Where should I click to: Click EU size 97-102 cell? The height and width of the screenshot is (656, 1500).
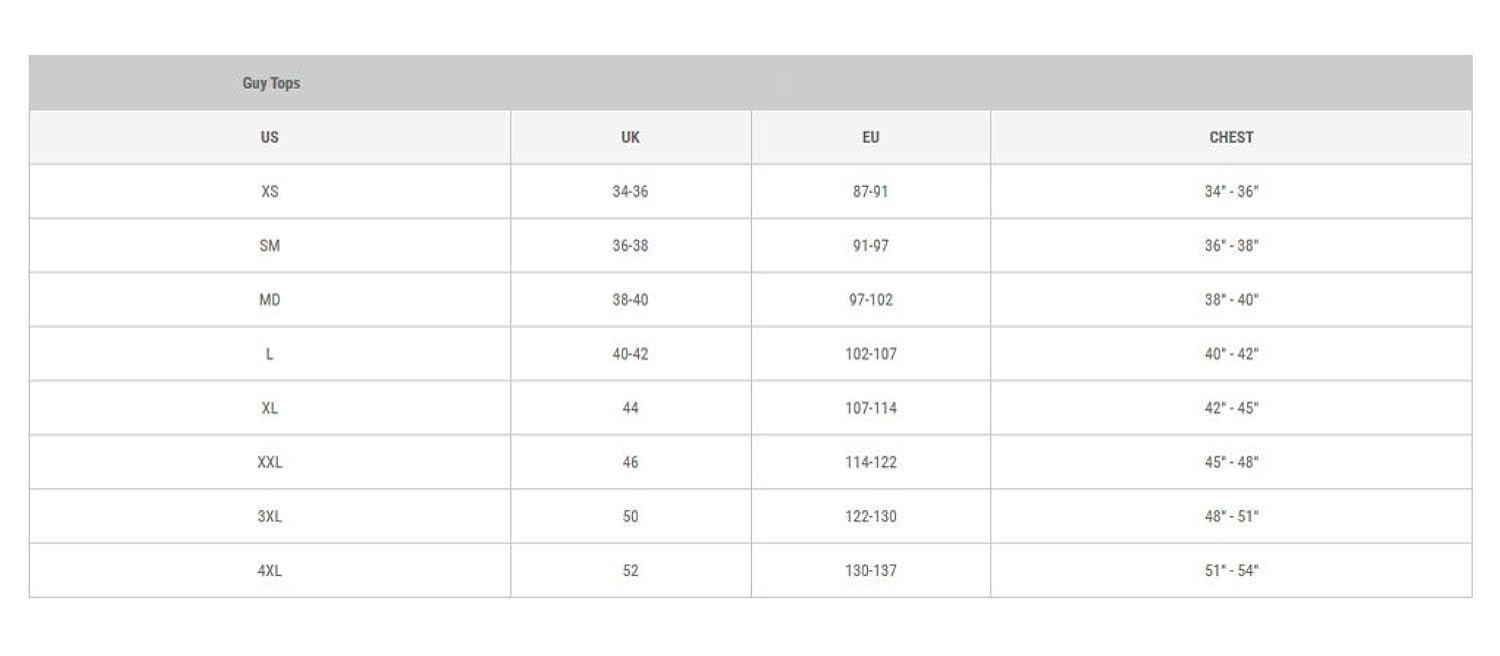(871, 299)
